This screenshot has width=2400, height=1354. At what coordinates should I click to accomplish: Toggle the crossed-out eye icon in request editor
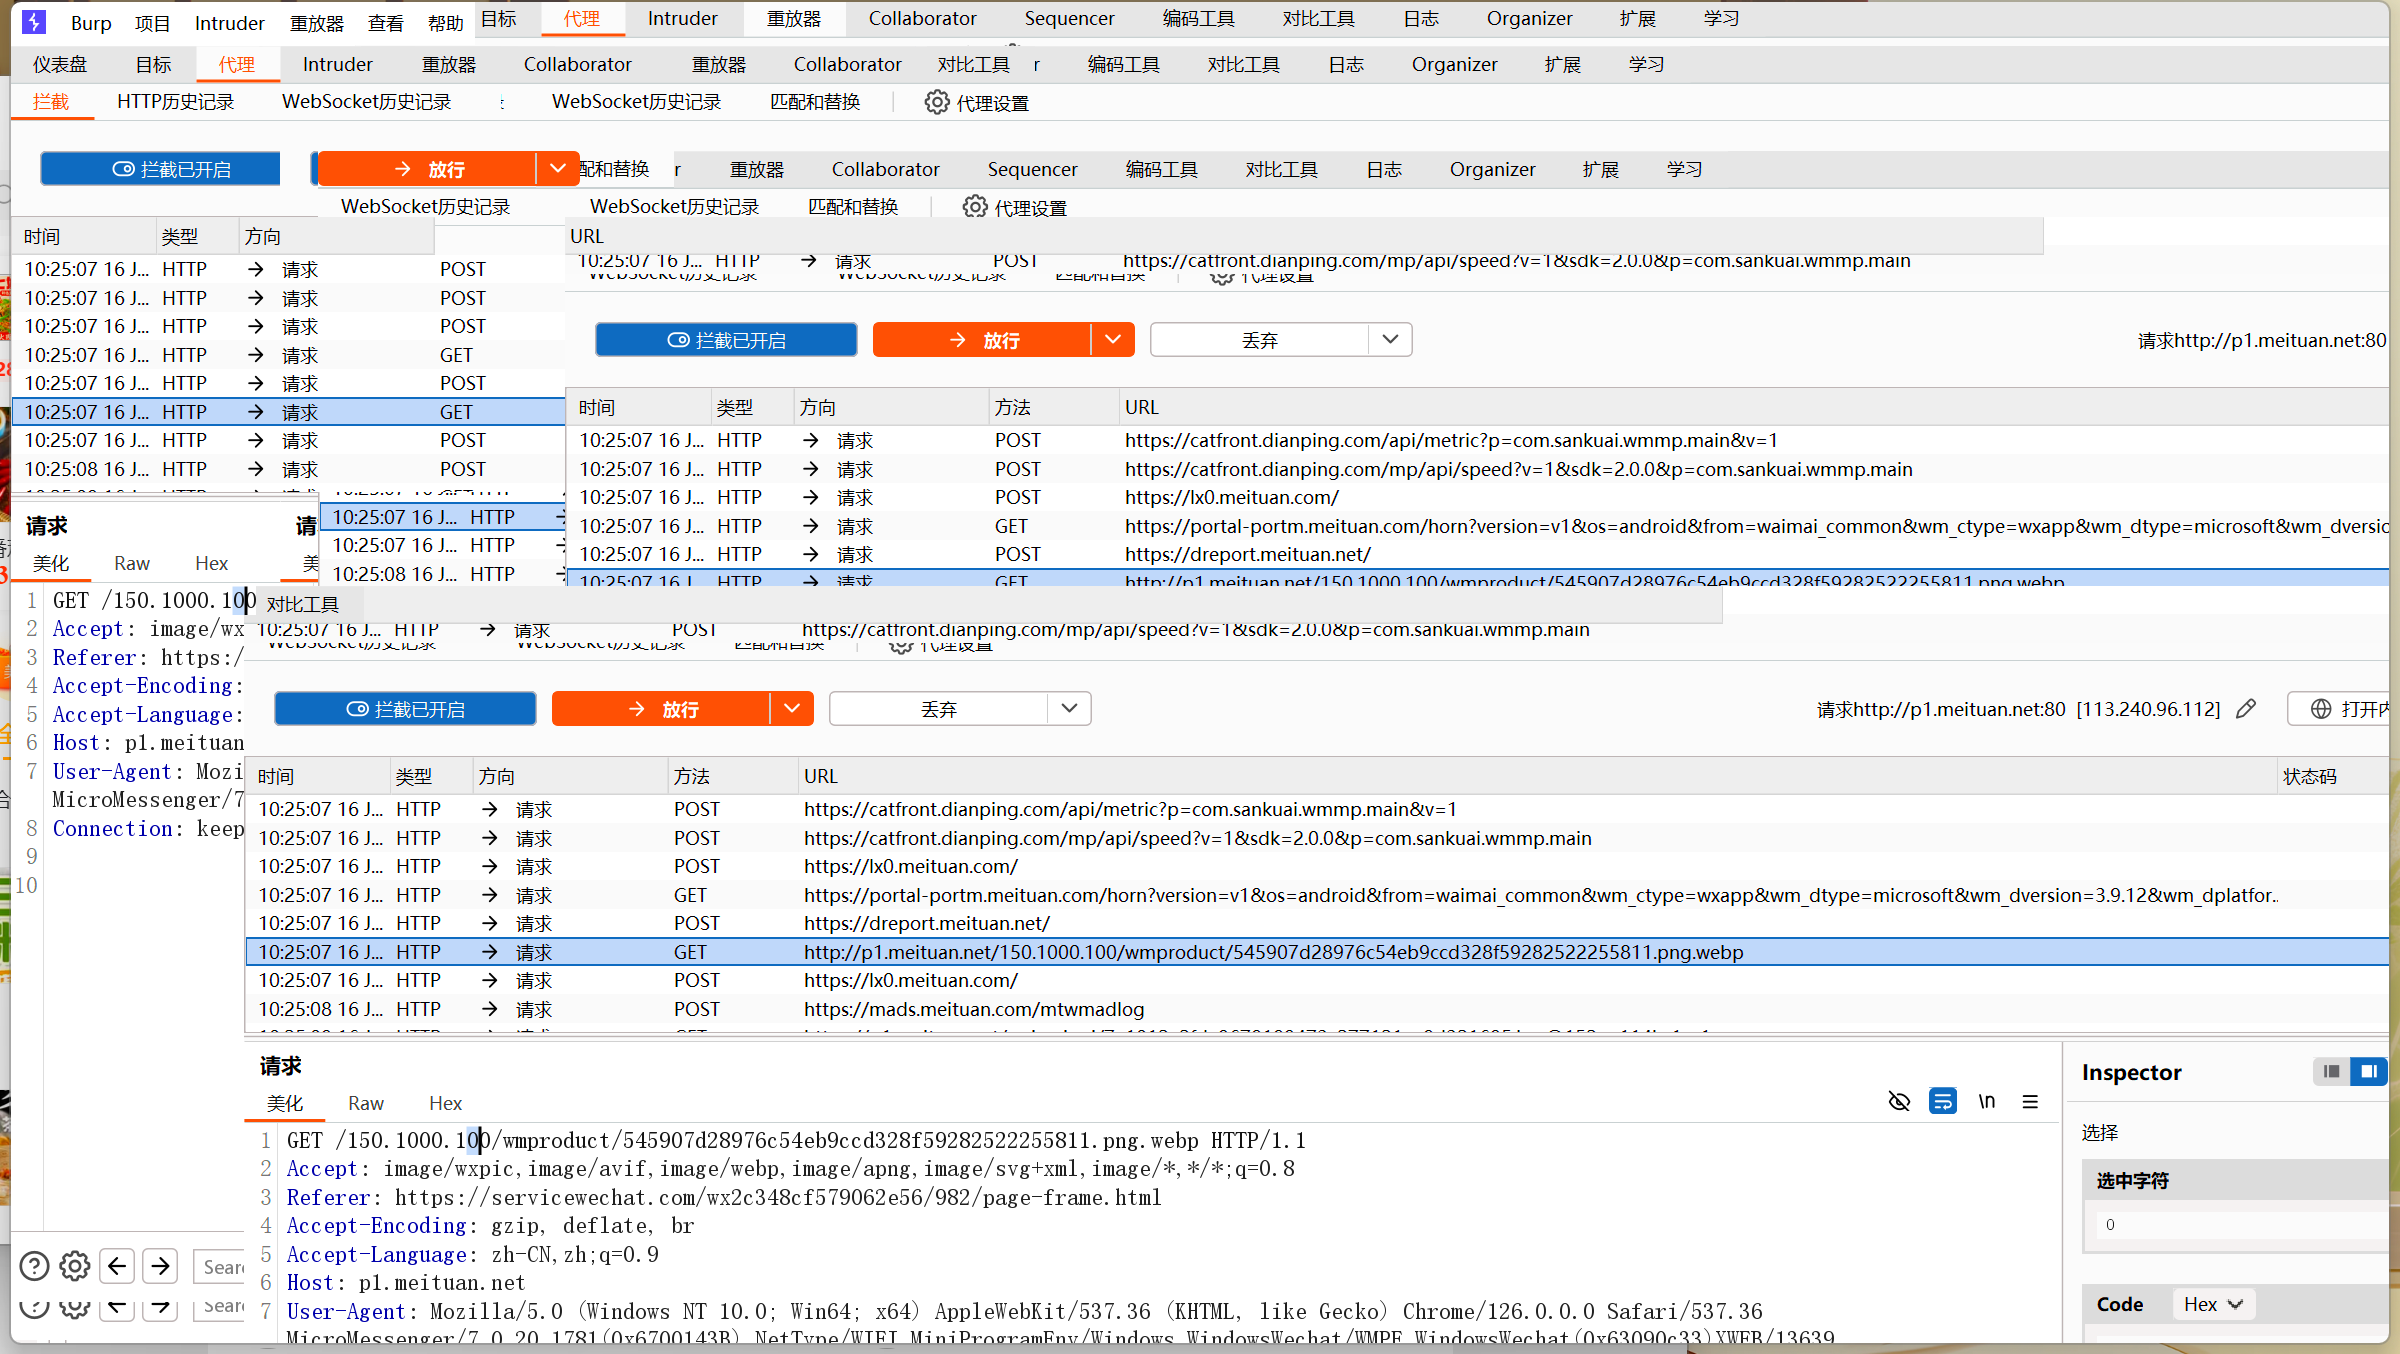pos(1899,1101)
